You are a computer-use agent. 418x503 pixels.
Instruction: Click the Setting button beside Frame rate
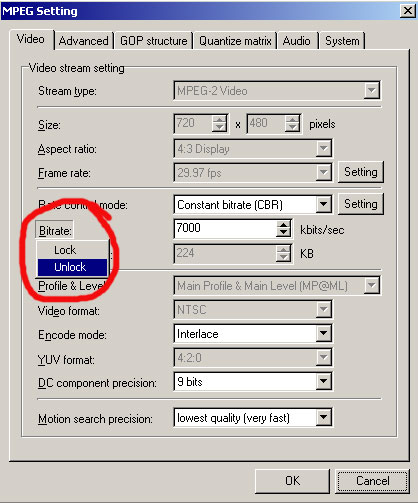[361, 172]
